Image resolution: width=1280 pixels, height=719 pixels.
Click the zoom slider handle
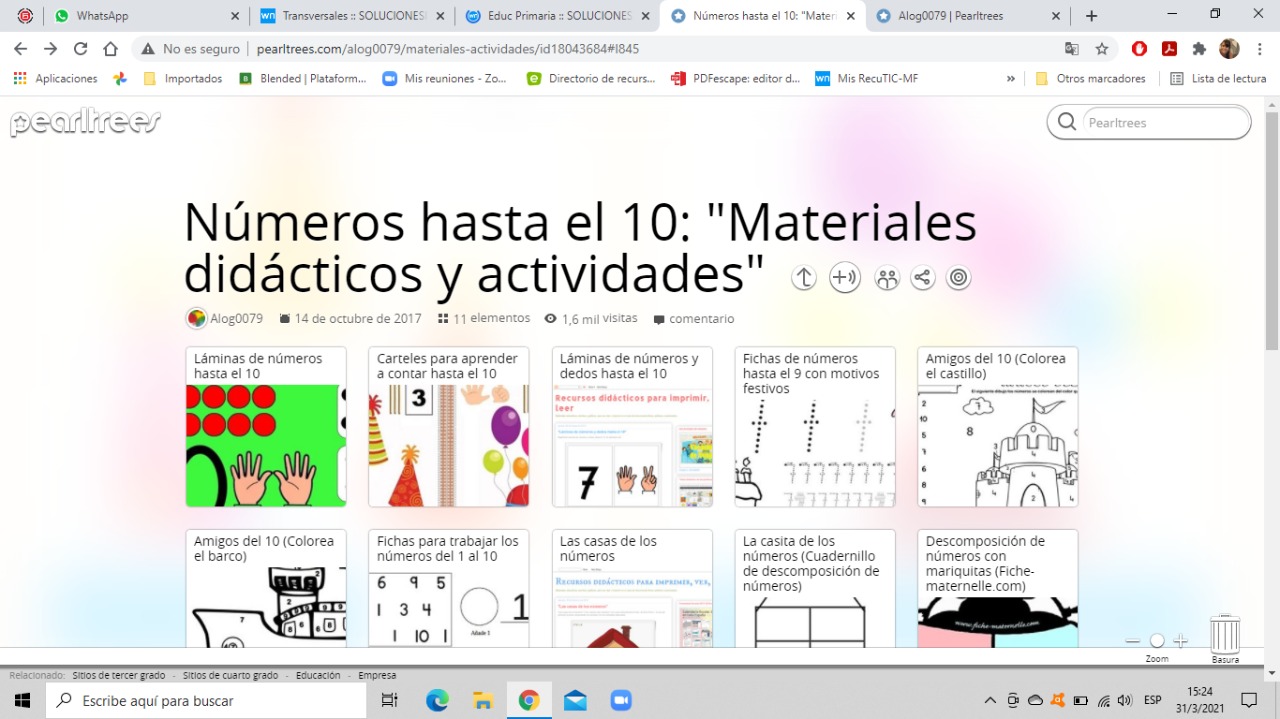tap(1157, 641)
